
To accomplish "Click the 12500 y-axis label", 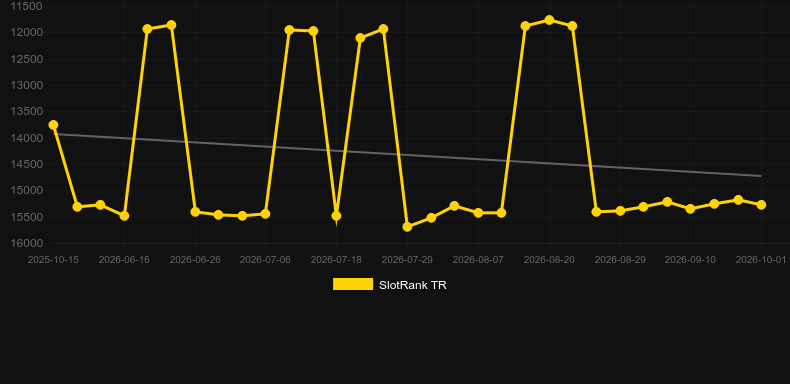I will [x=26, y=59].
